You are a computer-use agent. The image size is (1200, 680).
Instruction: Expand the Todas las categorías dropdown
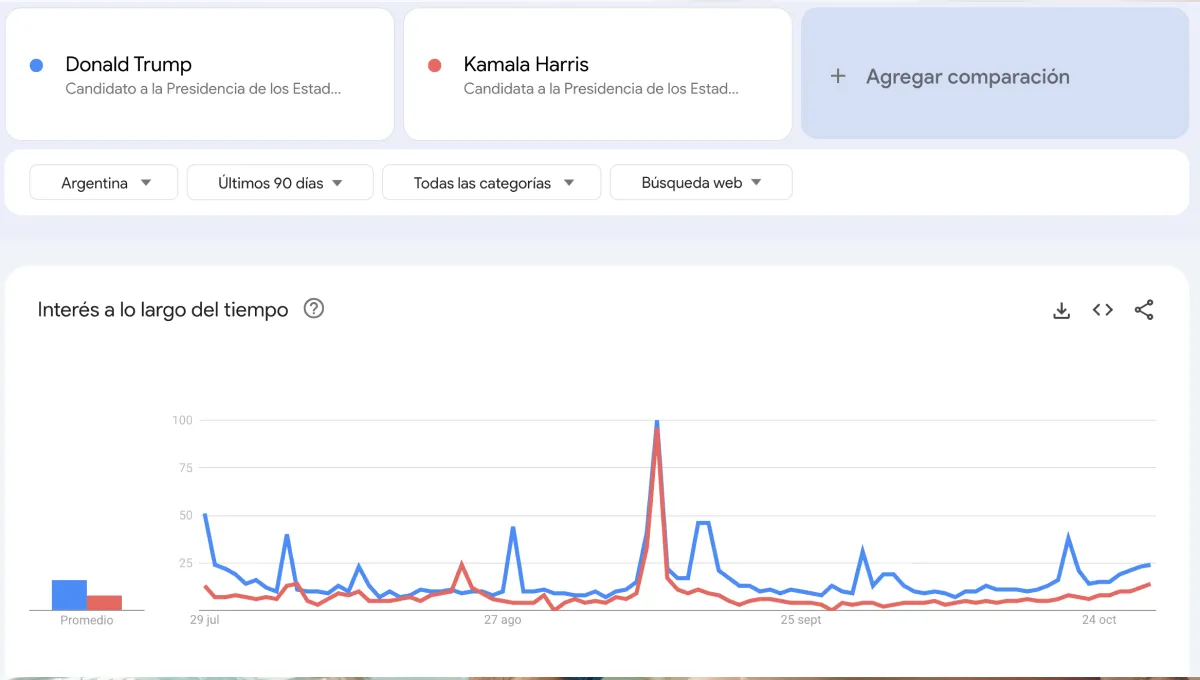491,182
